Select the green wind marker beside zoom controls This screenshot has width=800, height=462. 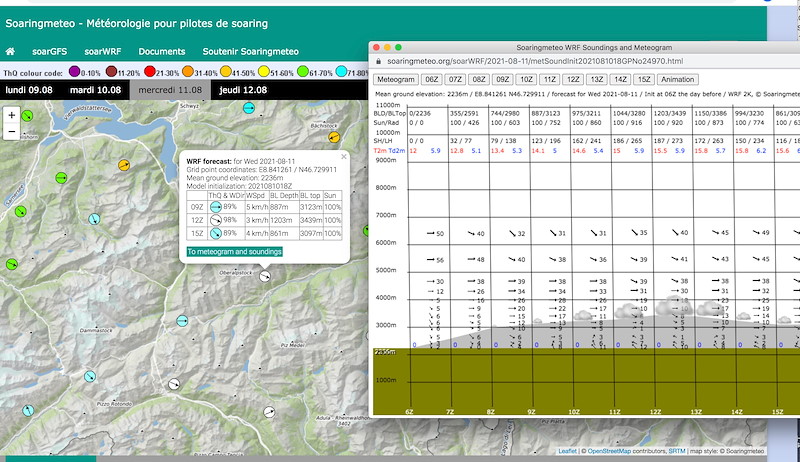click(x=28, y=116)
